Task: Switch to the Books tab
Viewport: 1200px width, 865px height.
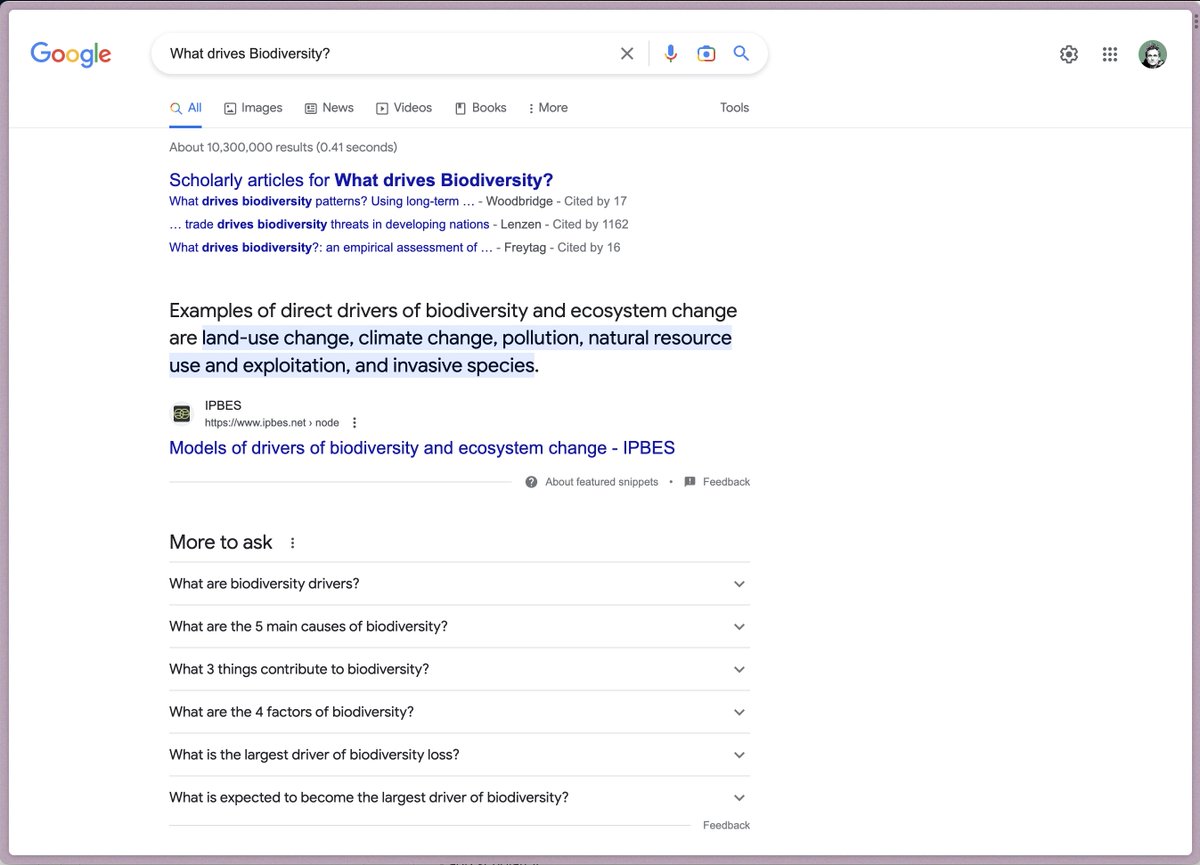Action: pos(481,108)
